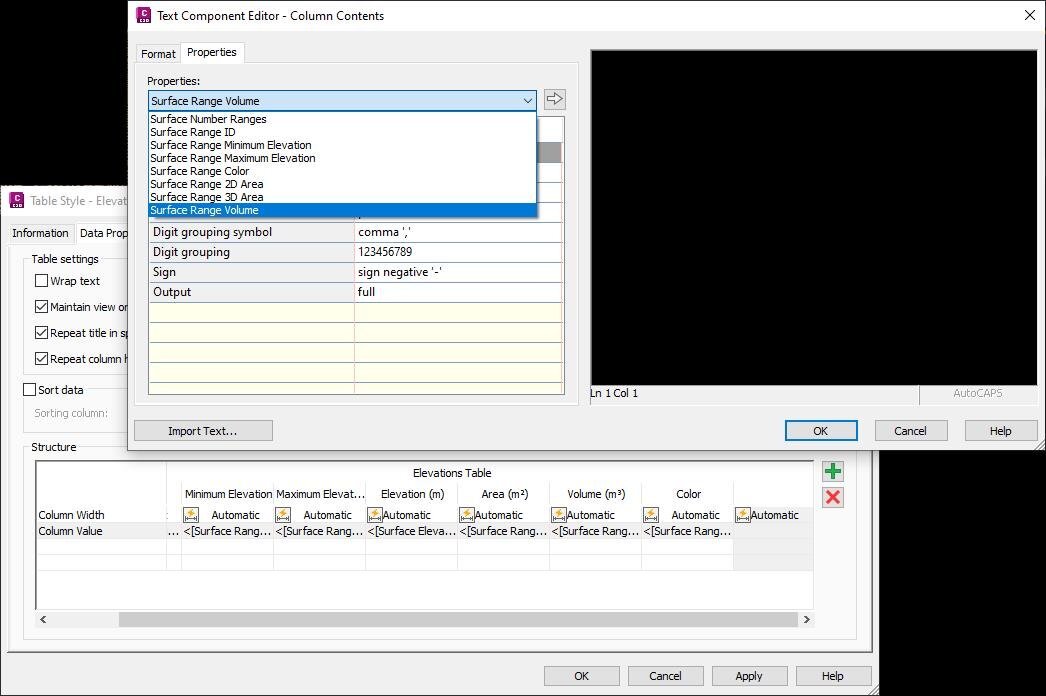Add a new column with green plus
The height and width of the screenshot is (696, 1046).
tap(833, 471)
